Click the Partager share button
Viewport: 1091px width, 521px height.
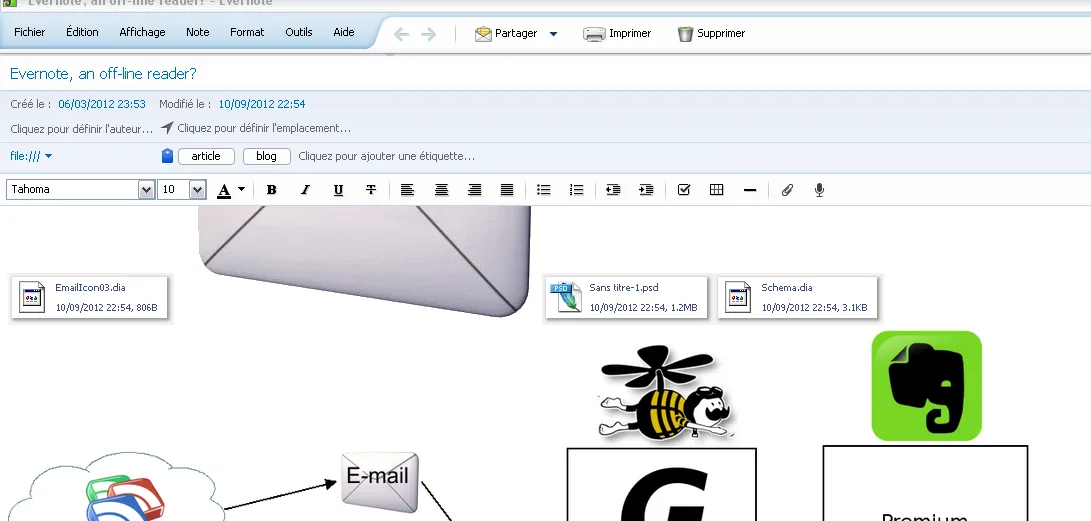(x=506, y=33)
